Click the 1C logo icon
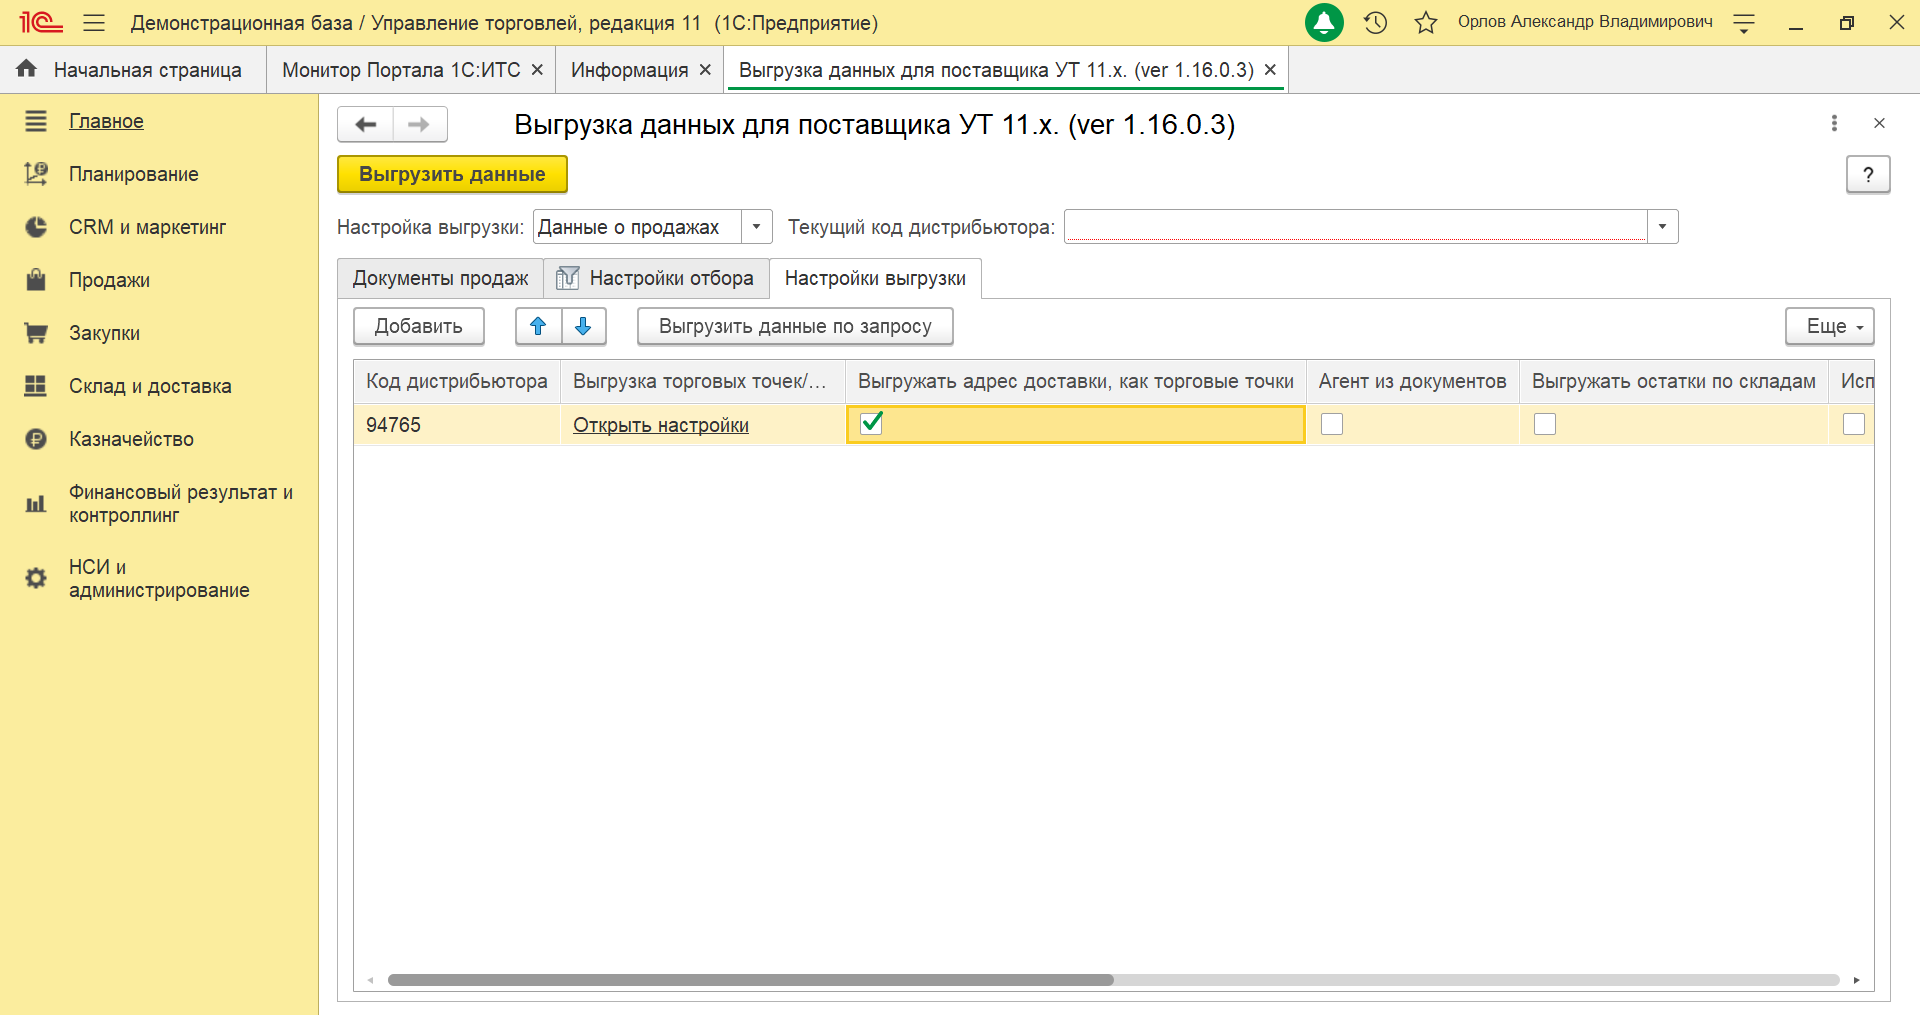The image size is (1920, 1015). point(41,22)
